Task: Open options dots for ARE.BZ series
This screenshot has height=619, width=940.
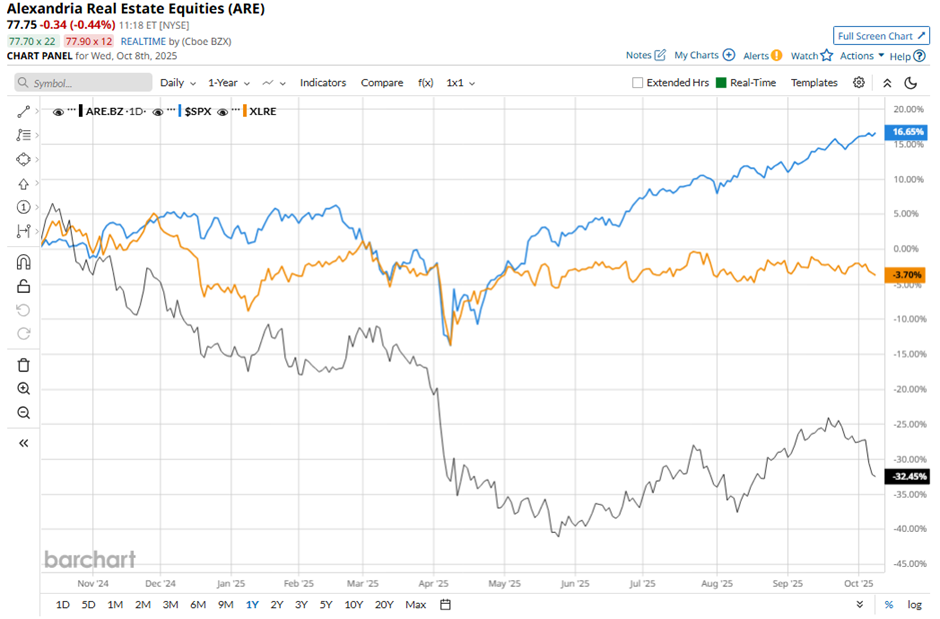Action: tap(72, 110)
